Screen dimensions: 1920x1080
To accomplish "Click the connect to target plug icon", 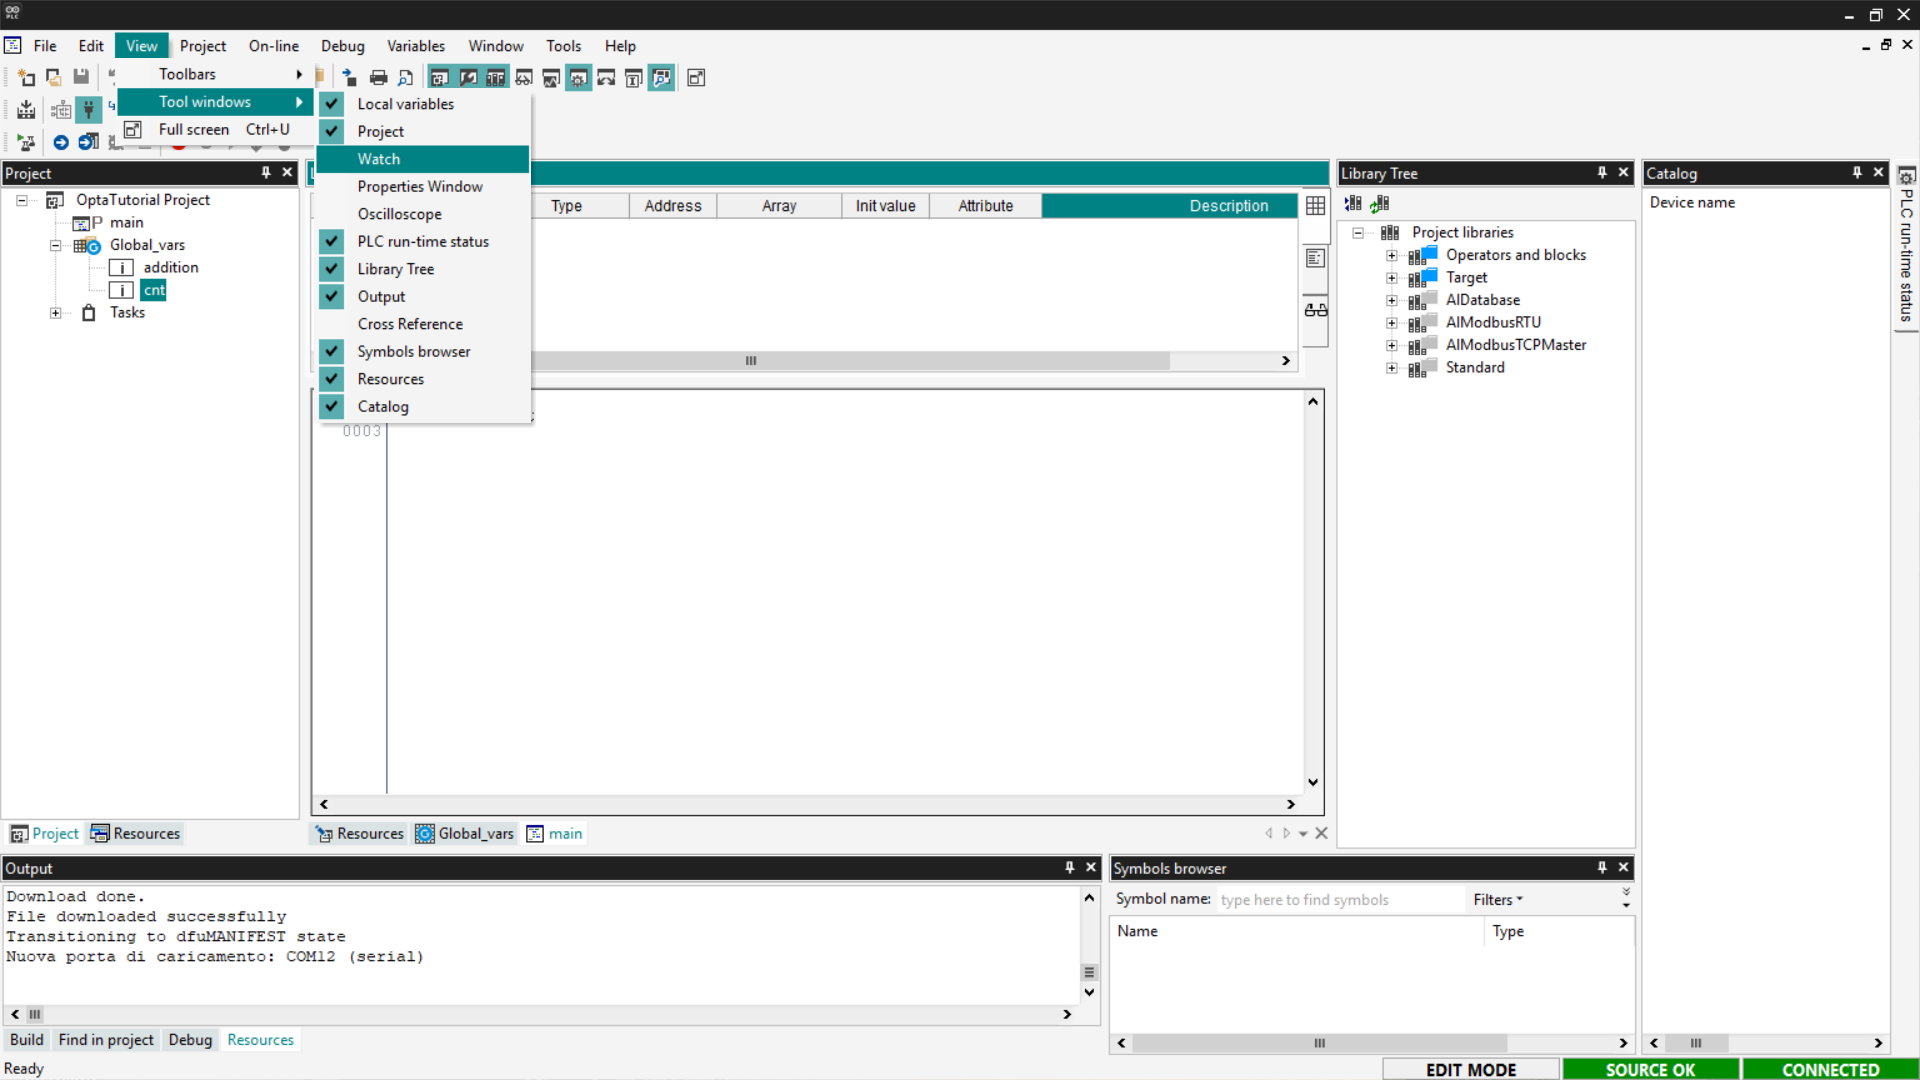I will 89,110.
